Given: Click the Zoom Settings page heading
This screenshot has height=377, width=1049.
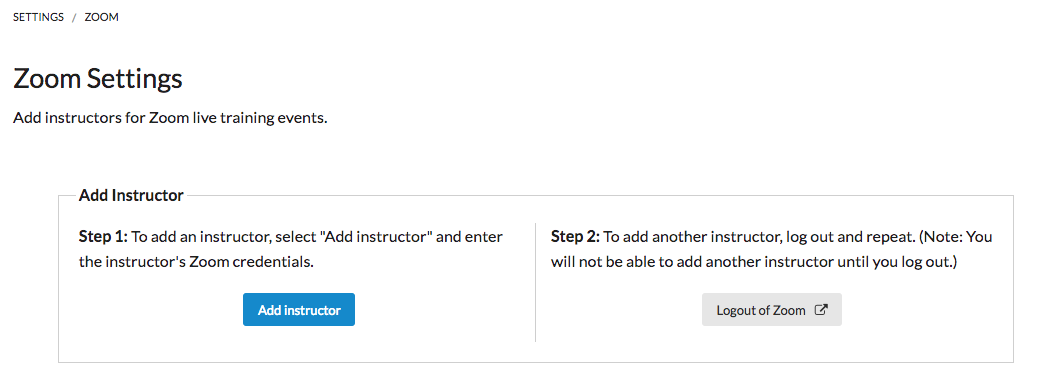Looking at the screenshot, I should tap(98, 79).
